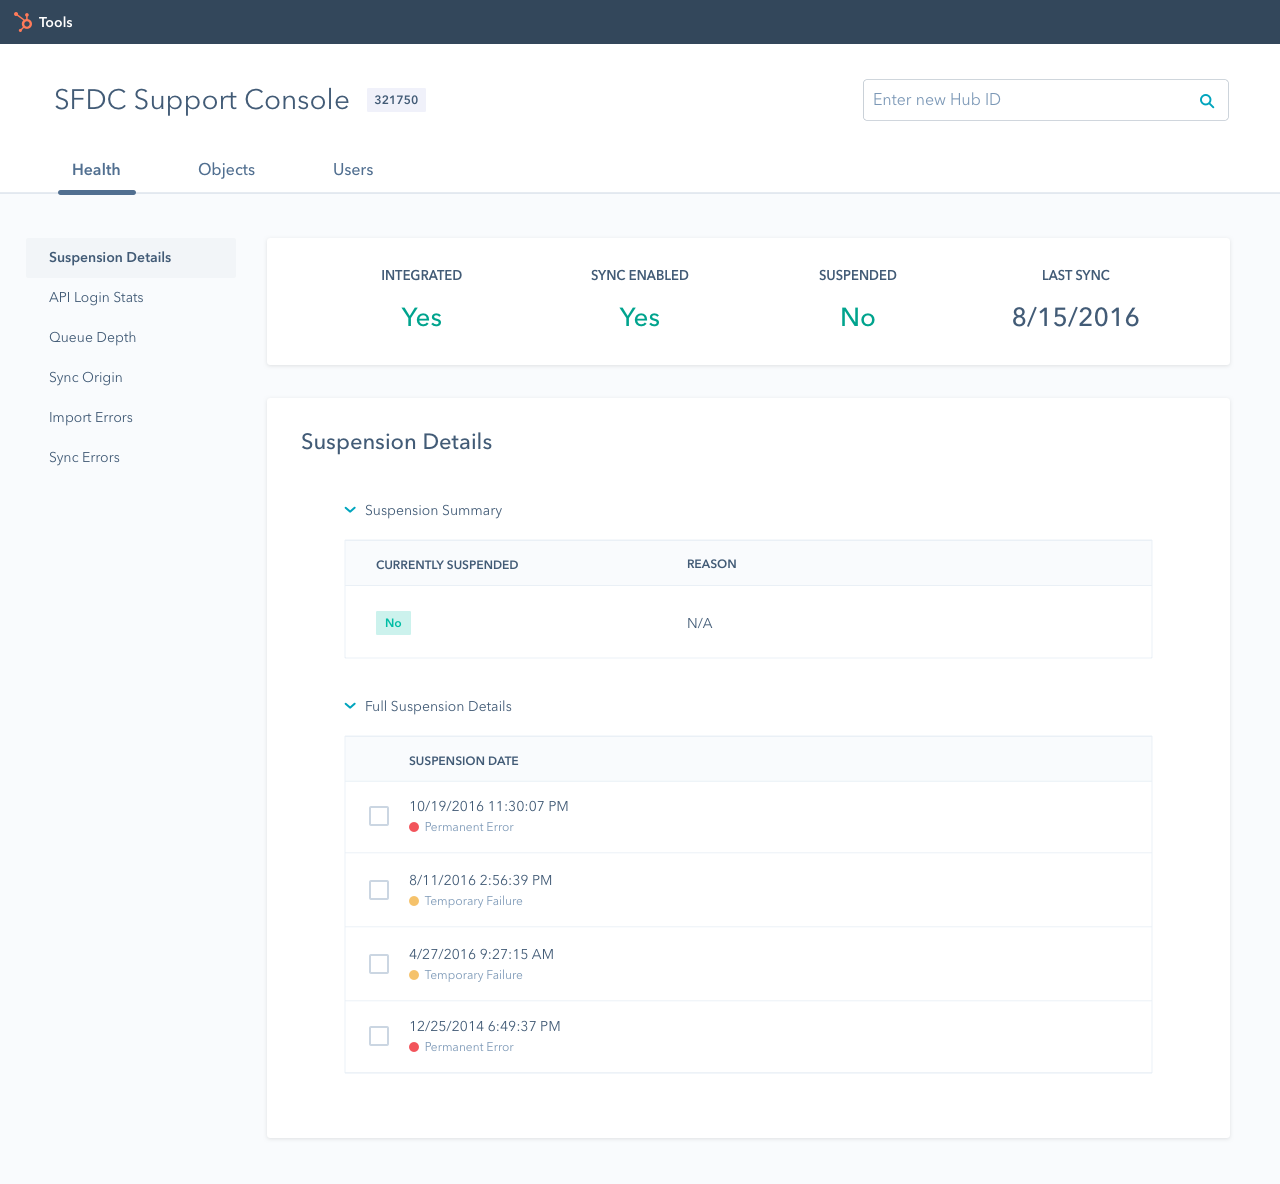Open the Tools menu in the top bar

click(x=56, y=22)
